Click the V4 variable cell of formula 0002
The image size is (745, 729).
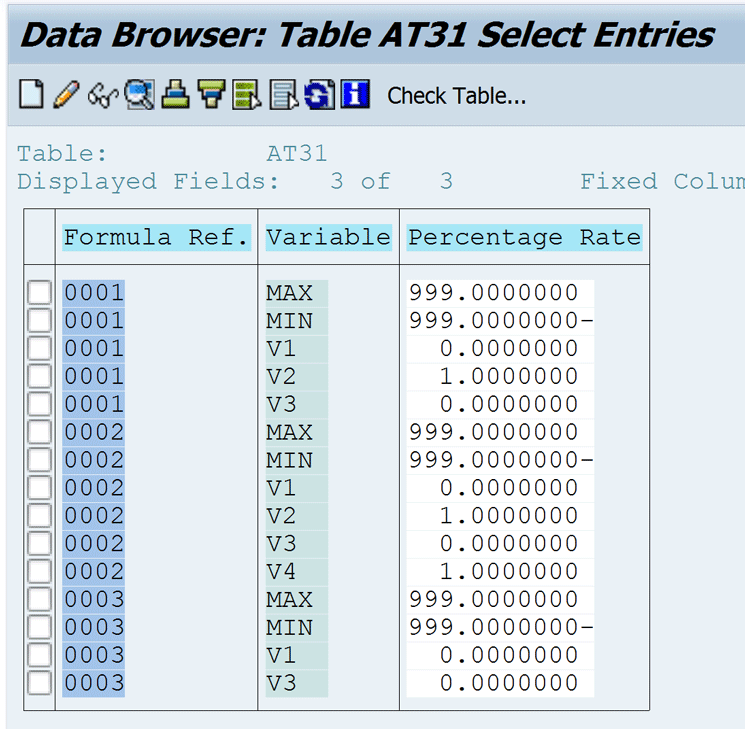click(296, 572)
